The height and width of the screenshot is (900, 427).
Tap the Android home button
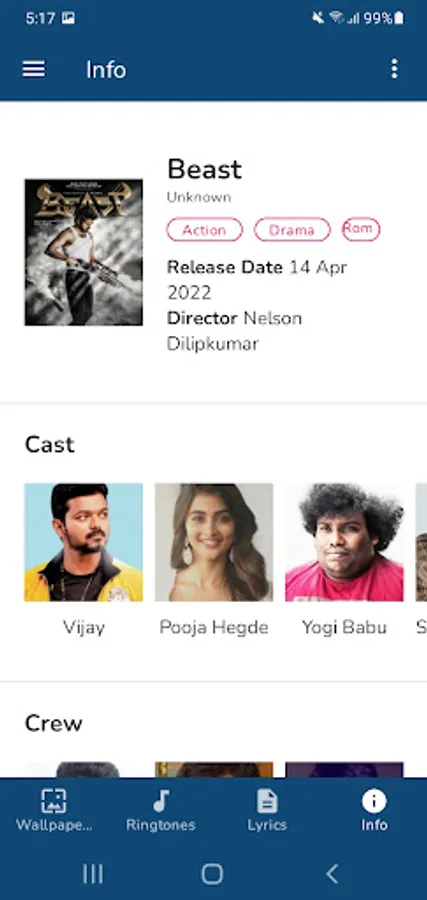click(212, 874)
